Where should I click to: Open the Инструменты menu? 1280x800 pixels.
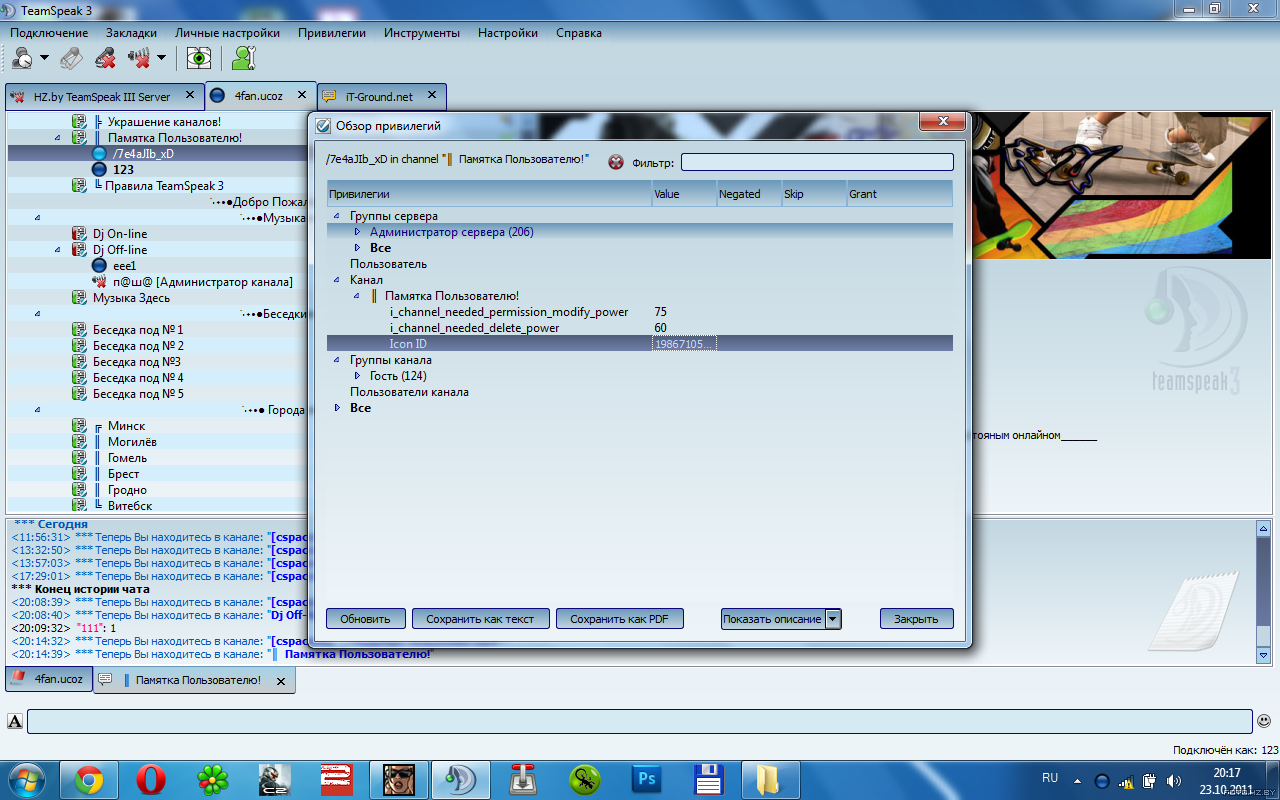pyautogui.click(x=422, y=32)
